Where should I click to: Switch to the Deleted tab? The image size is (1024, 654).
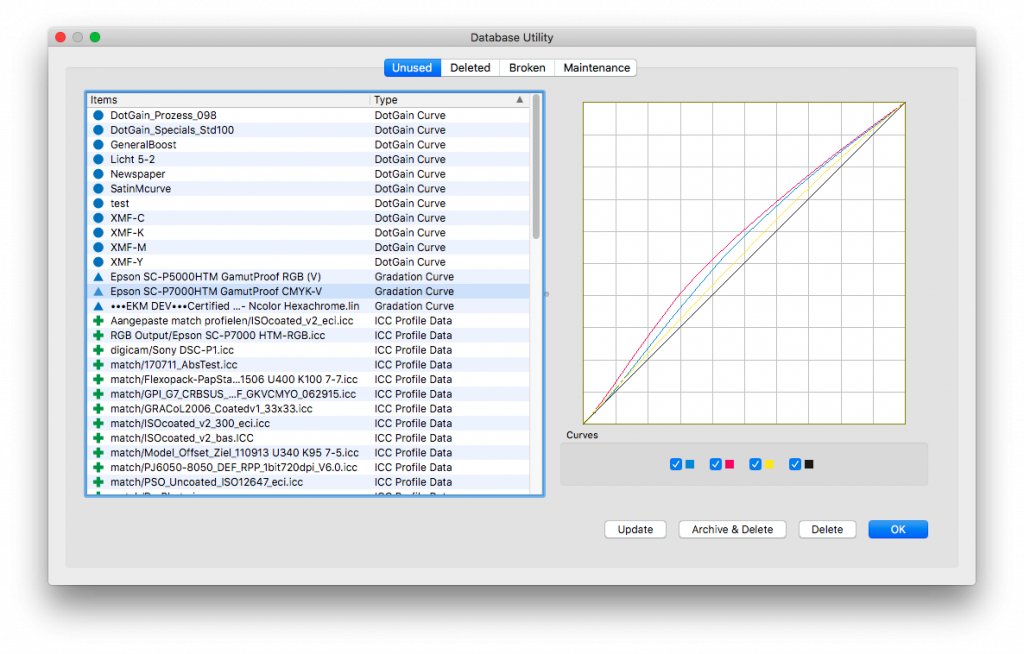(x=470, y=67)
